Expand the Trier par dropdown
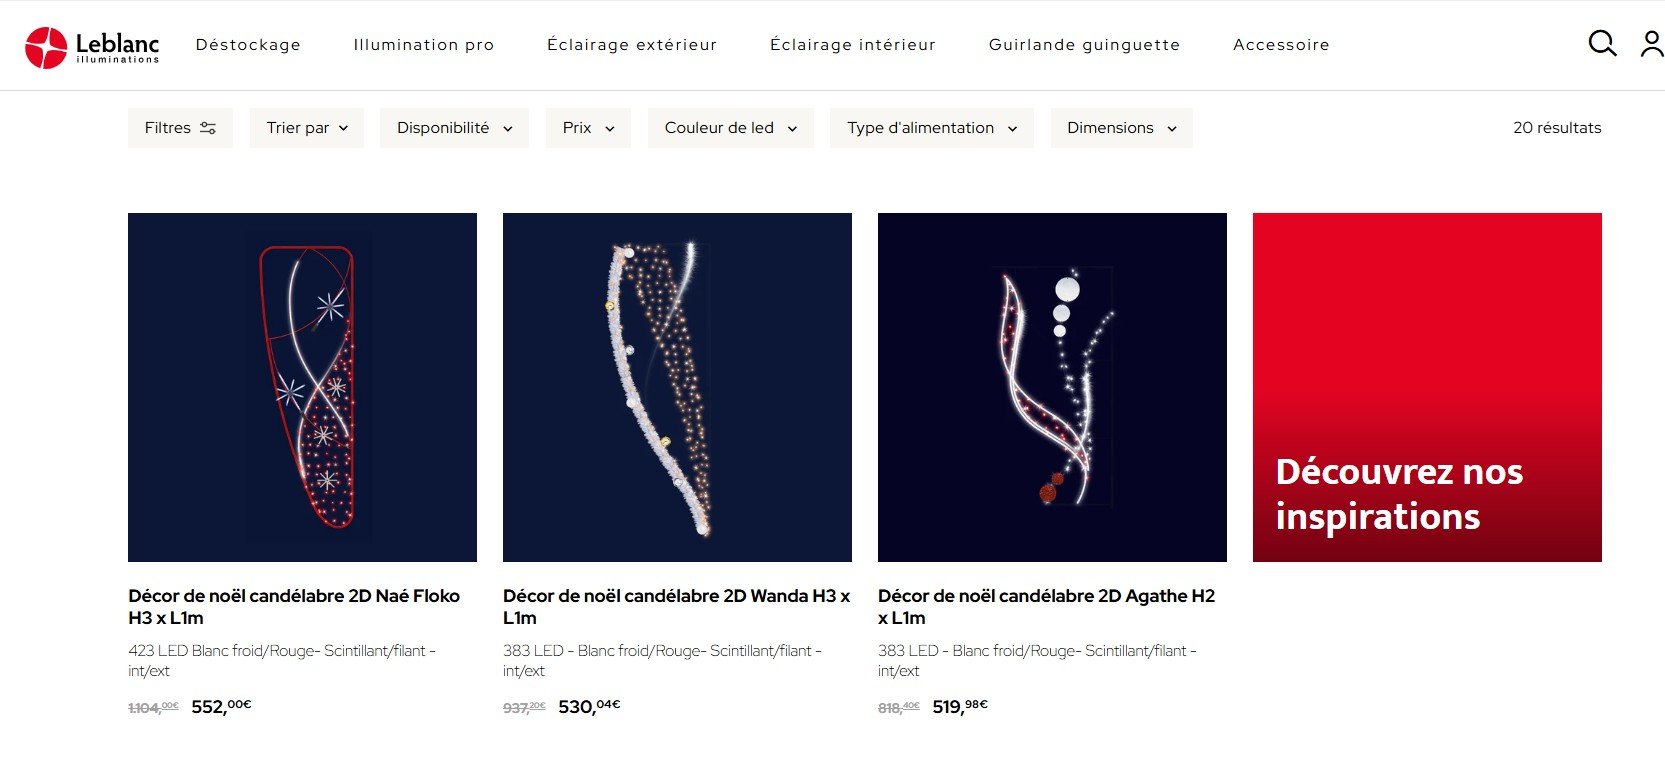 [307, 128]
